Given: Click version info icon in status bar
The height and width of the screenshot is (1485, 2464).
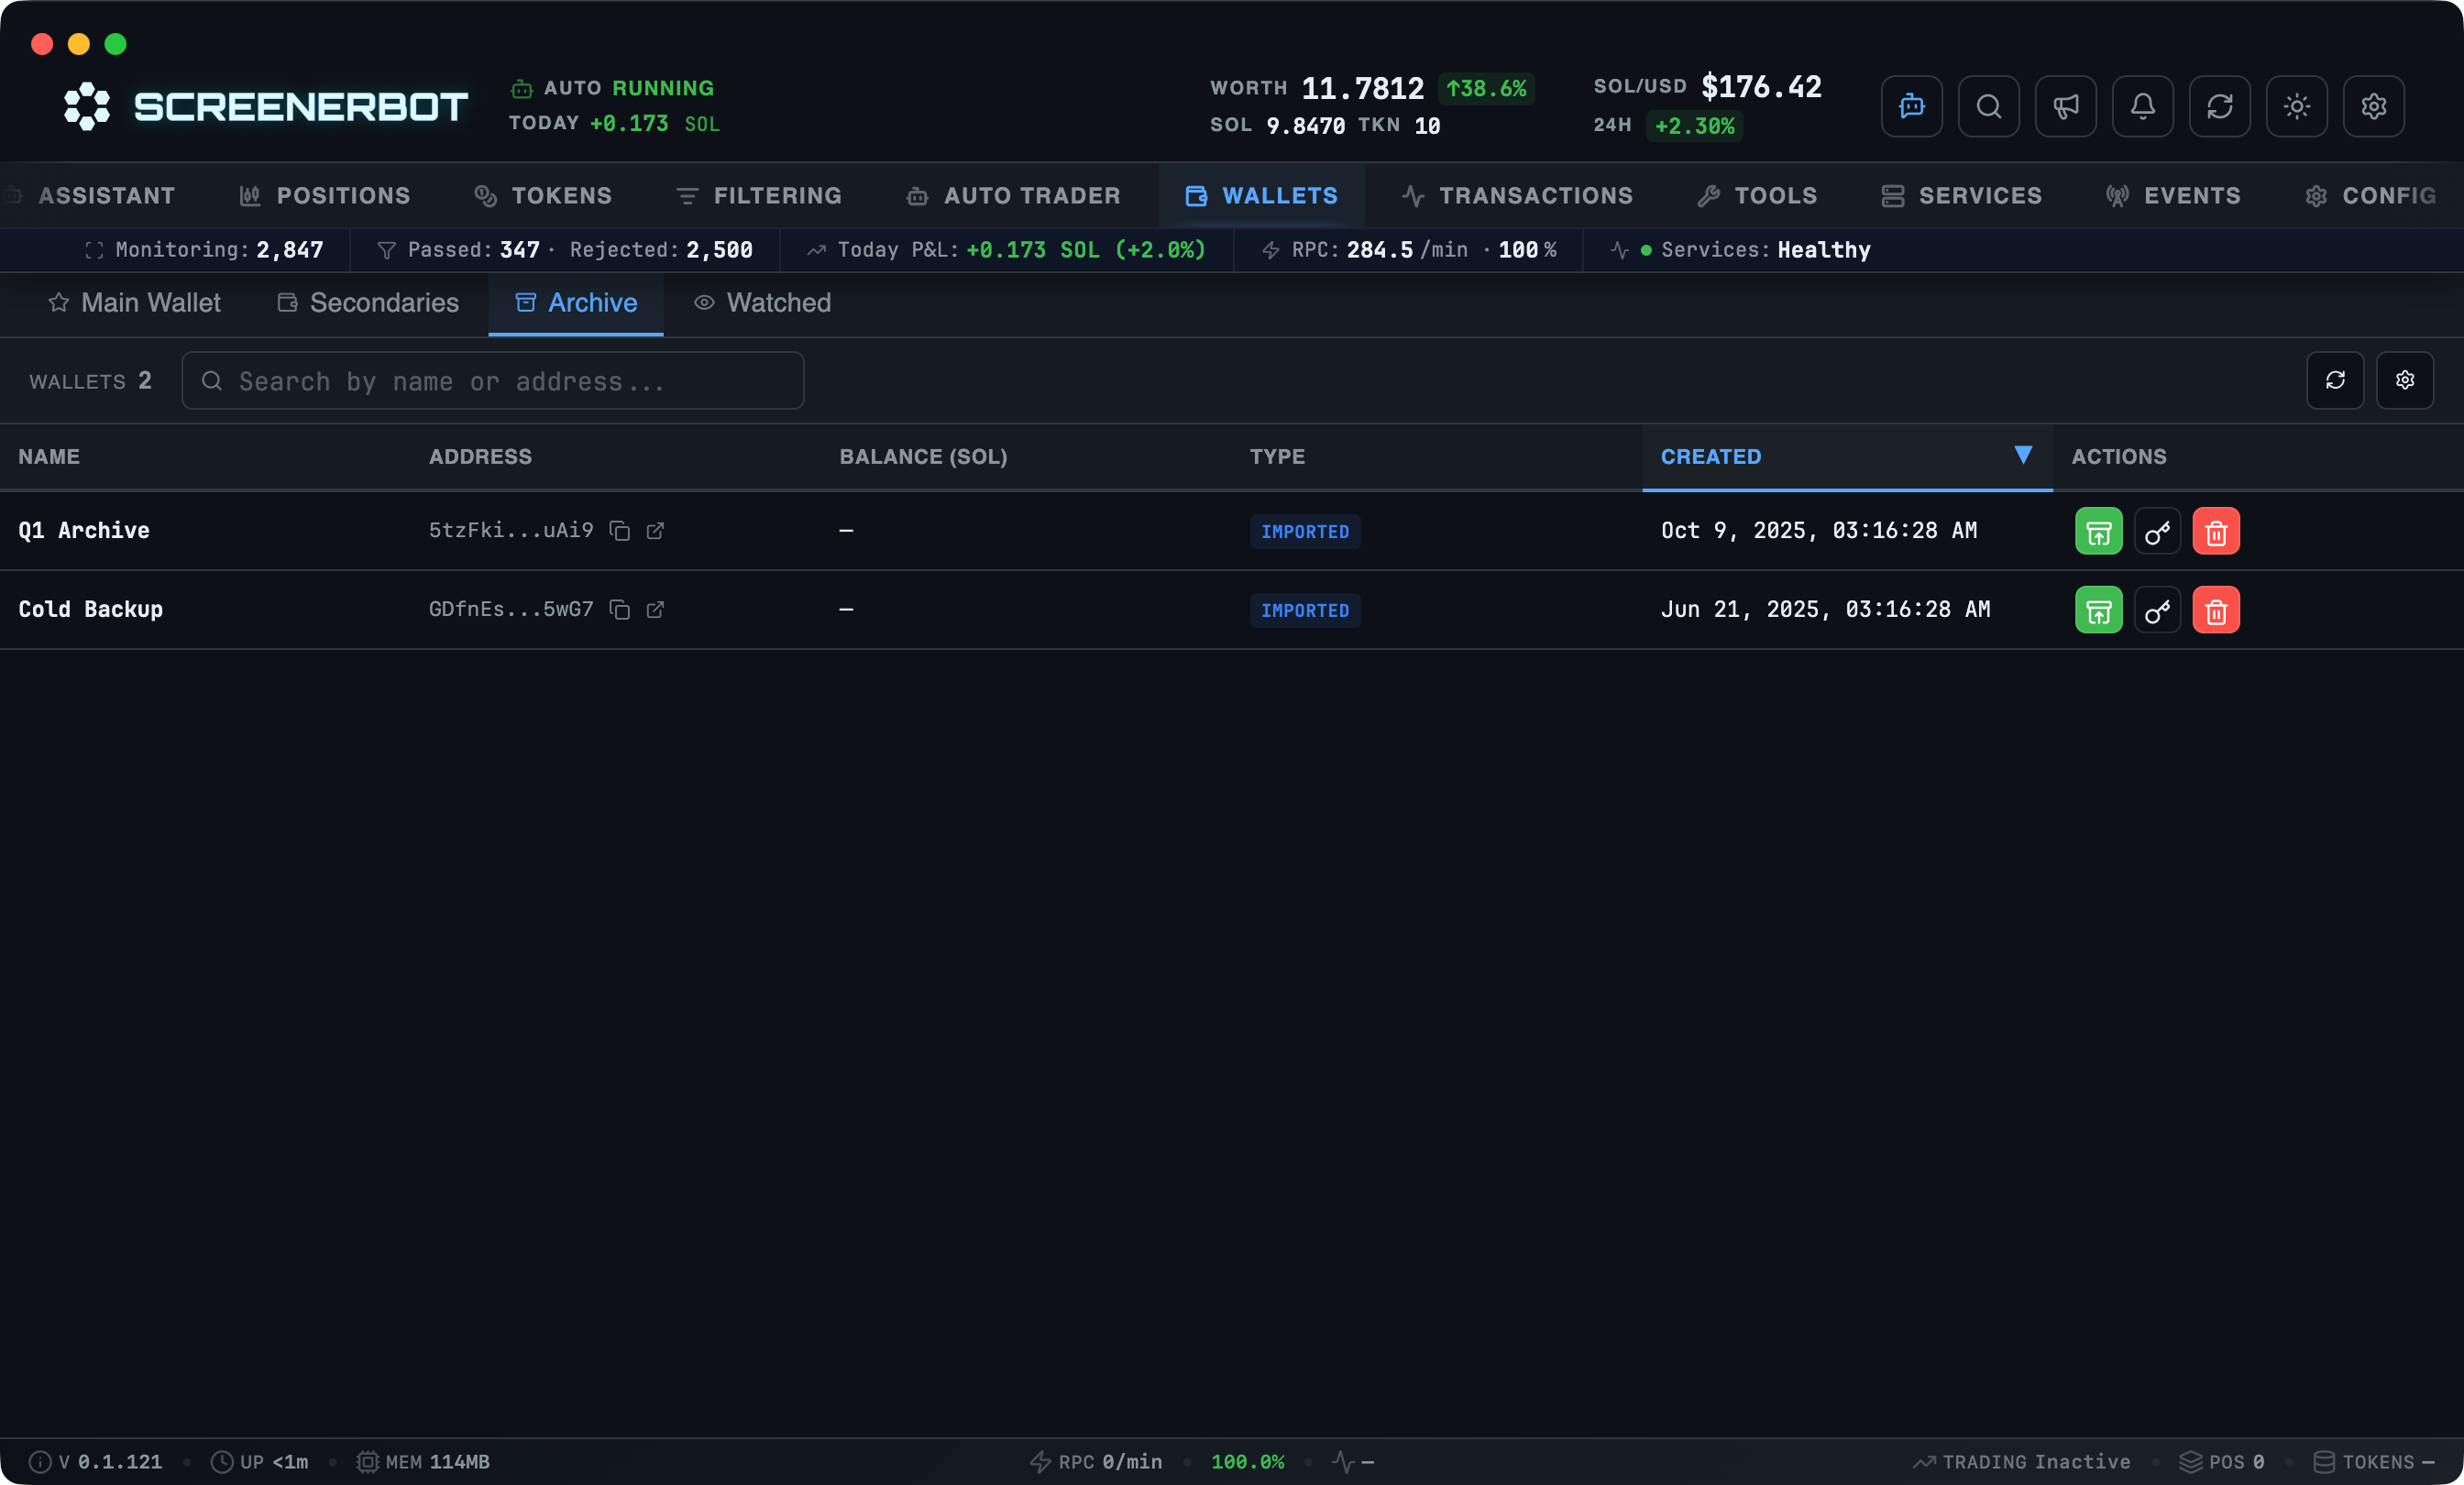Looking at the screenshot, I should click(x=40, y=1462).
